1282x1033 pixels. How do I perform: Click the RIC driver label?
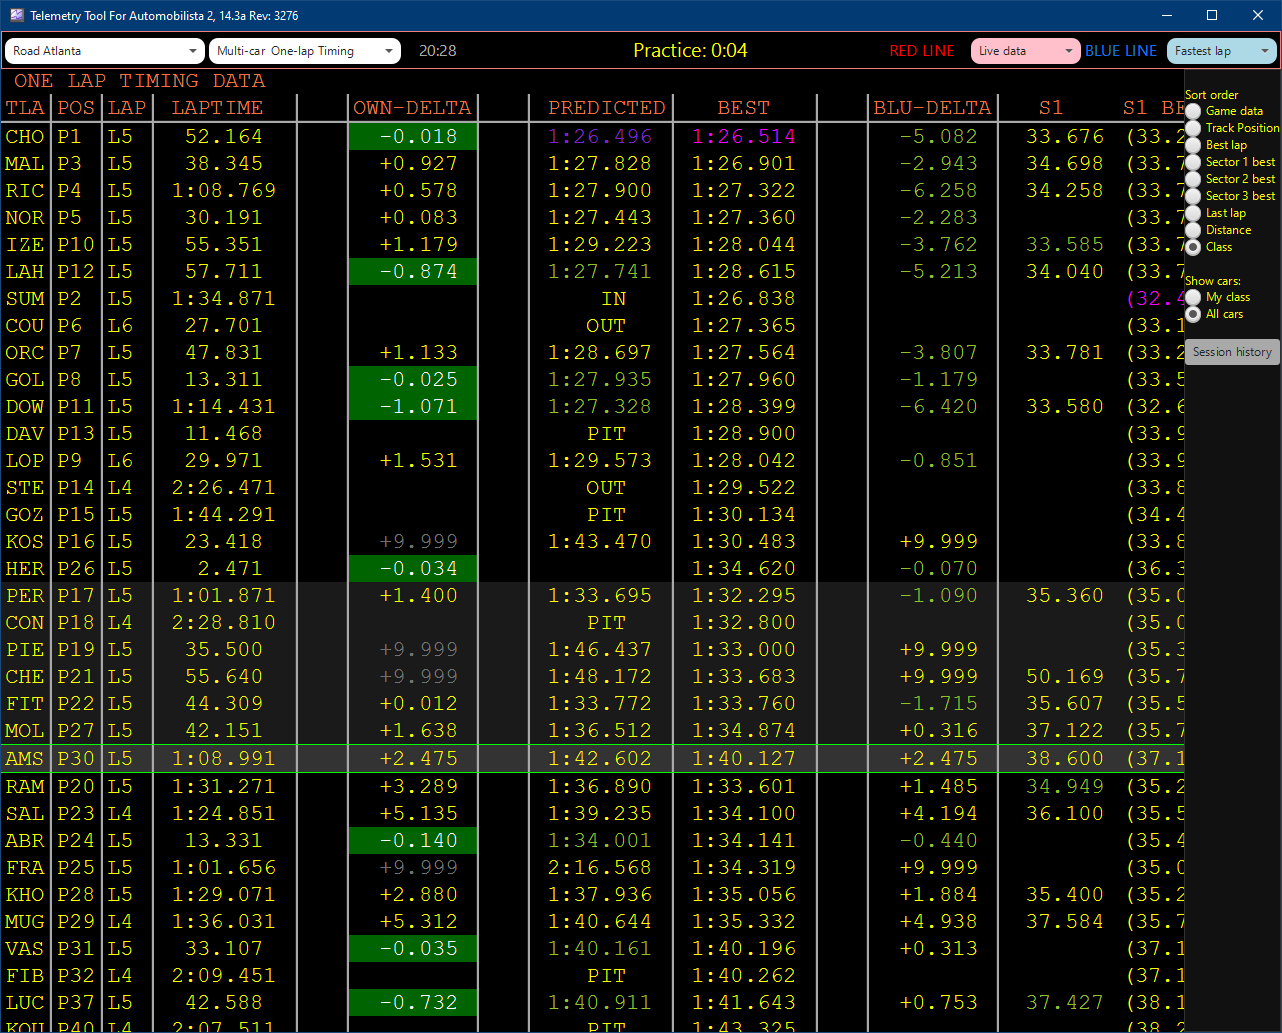(25, 191)
